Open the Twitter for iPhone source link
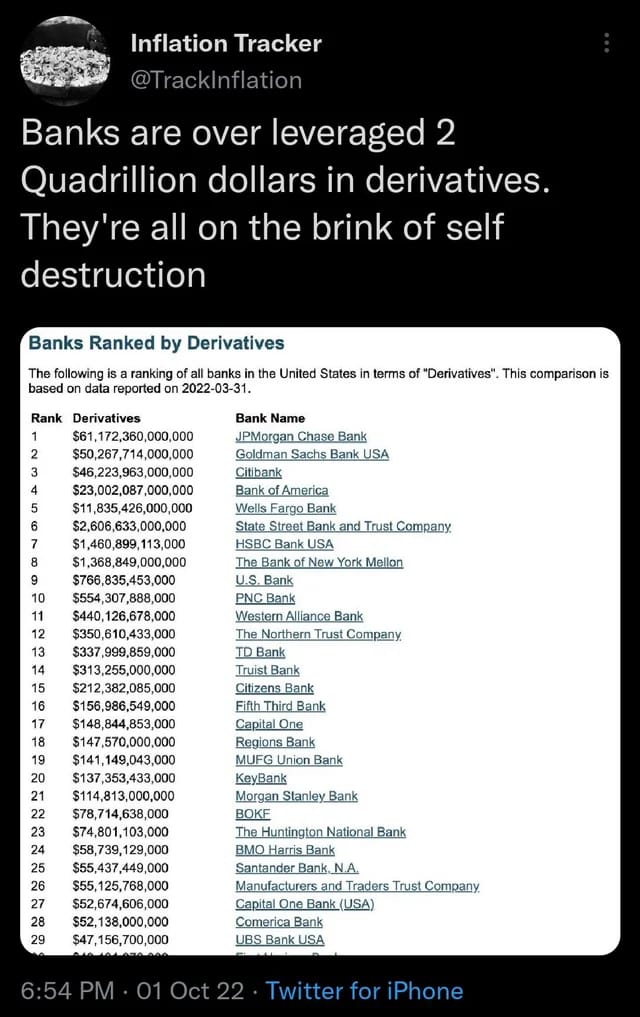 pos(364,991)
